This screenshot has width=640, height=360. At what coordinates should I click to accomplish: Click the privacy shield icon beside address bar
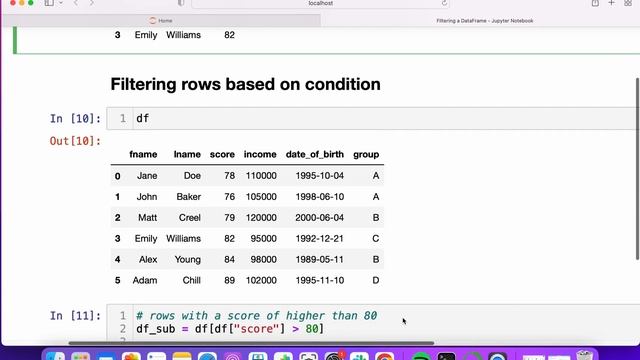point(181,3)
